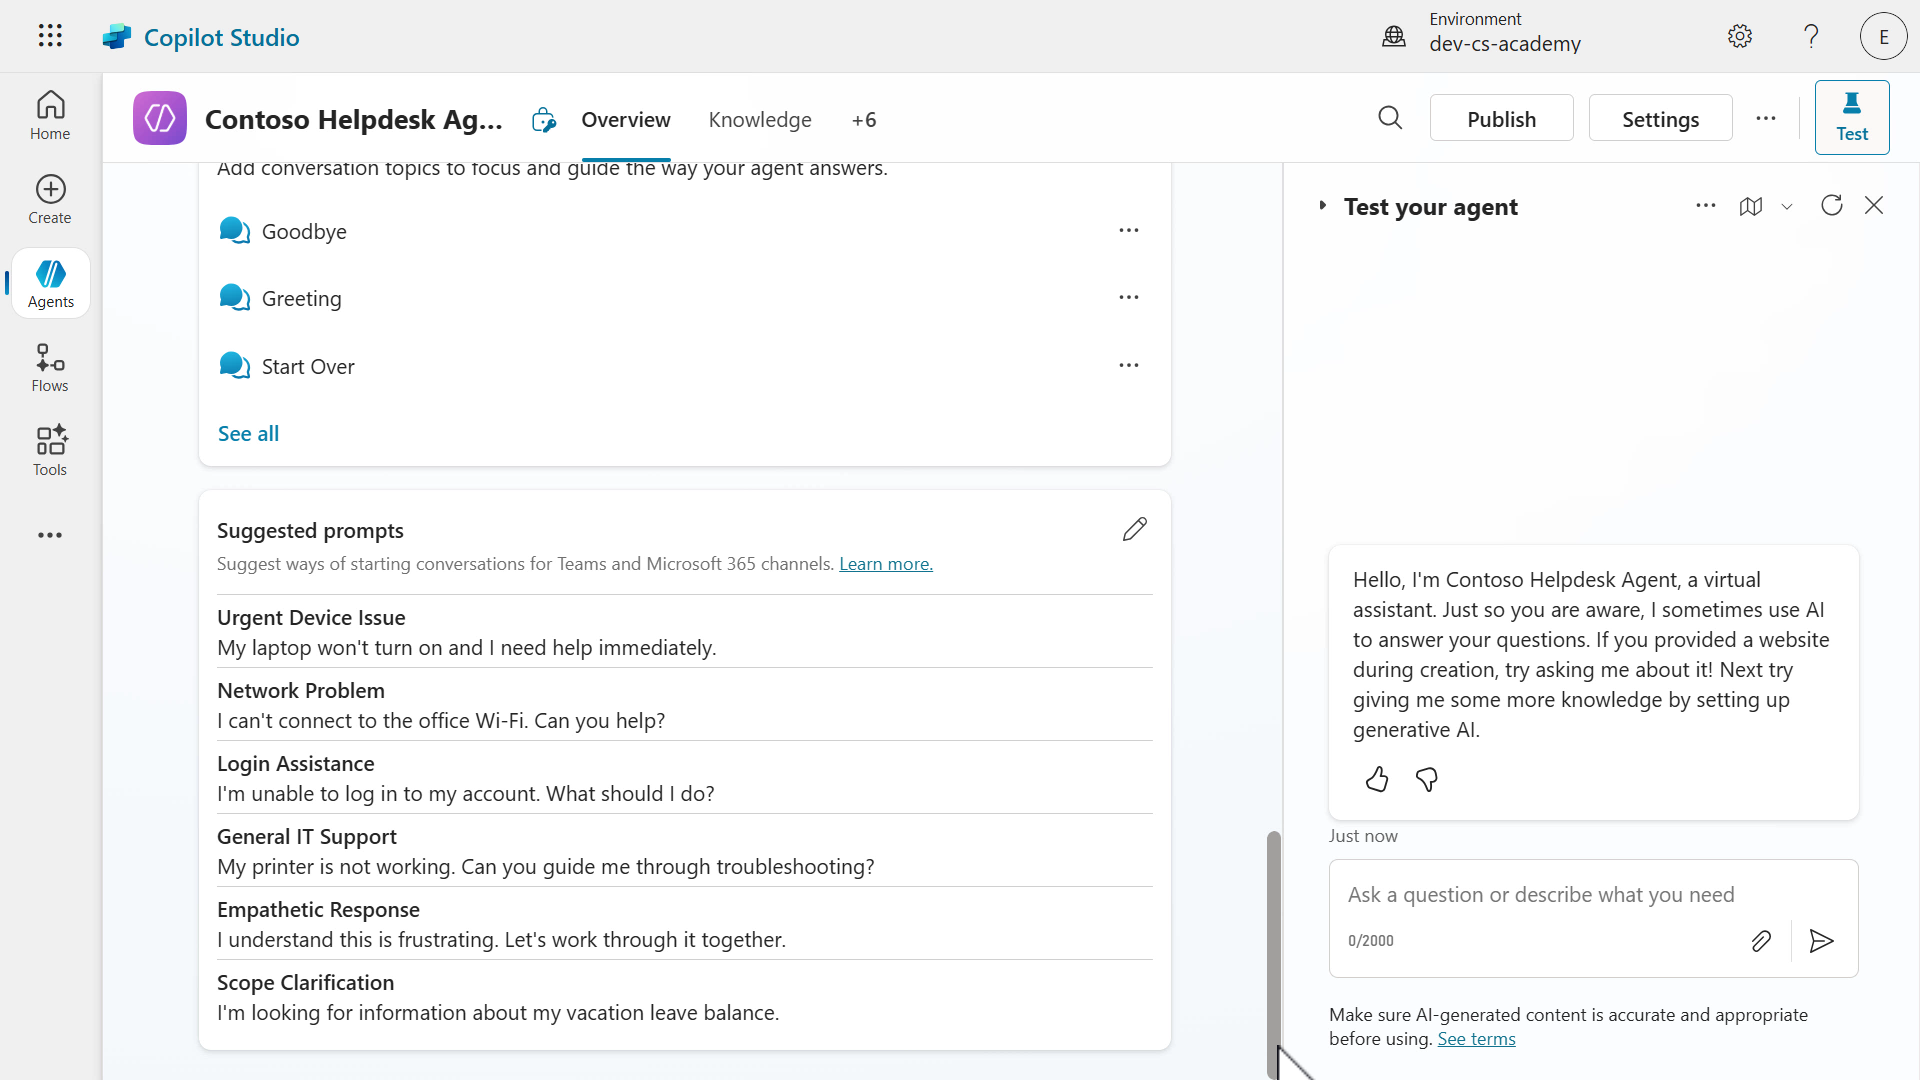Click the thumbs down feedback icon
The width and height of the screenshot is (1920, 1080).
coord(1427,779)
